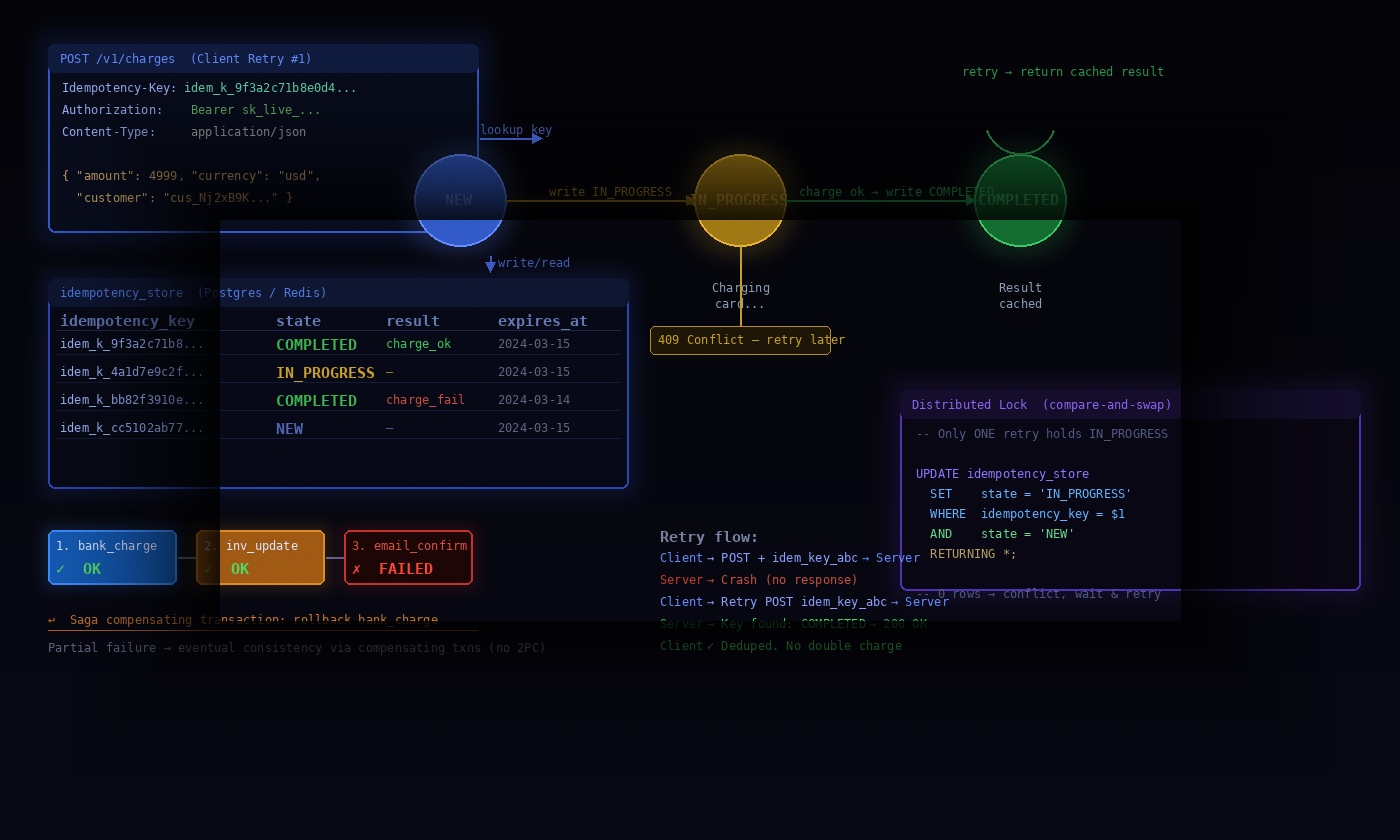This screenshot has width=1400, height=840.
Task: Click the application/json content type value
Action: [x=248, y=132]
